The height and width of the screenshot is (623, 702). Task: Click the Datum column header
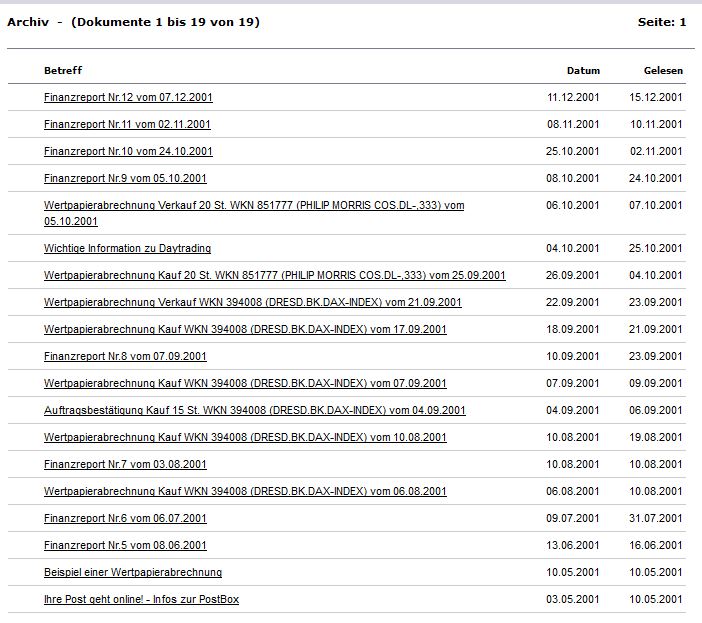pyautogui.click(x=583, y=71)
